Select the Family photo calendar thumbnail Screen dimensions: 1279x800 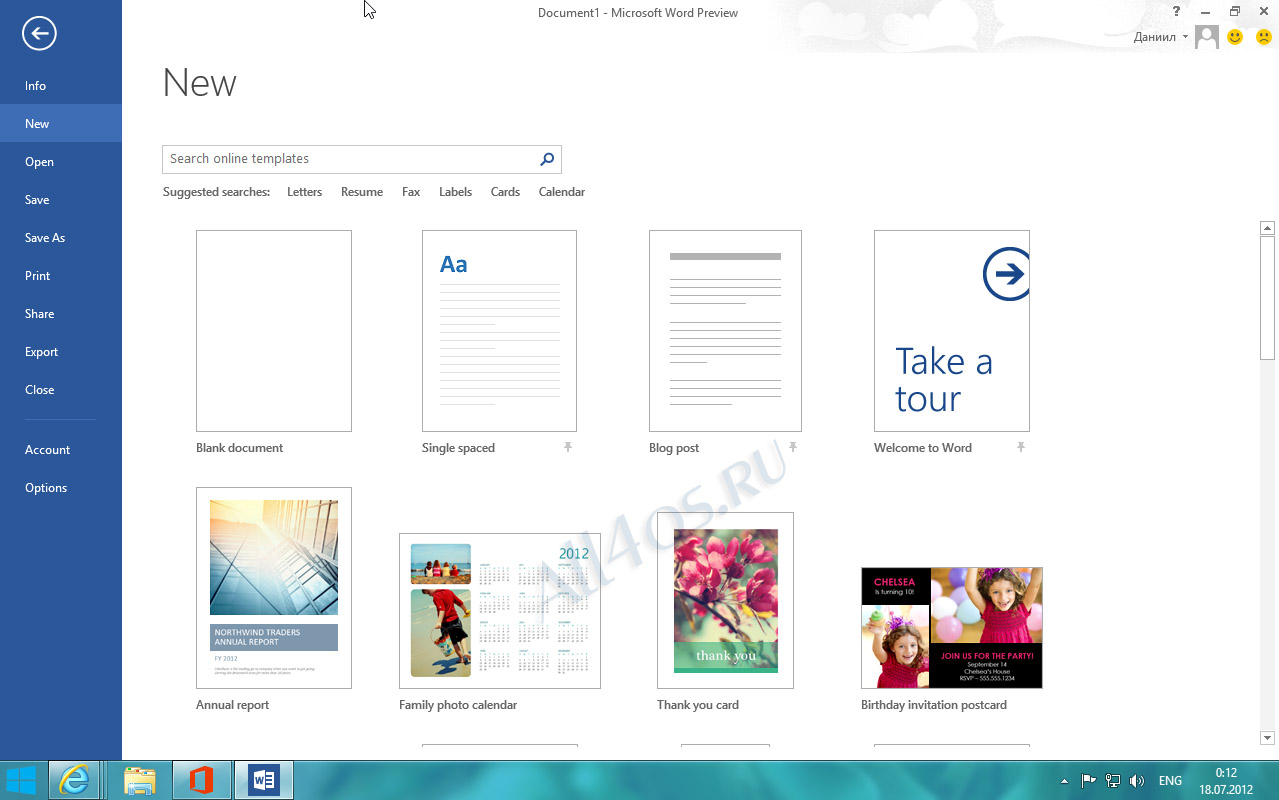[500, 611]
